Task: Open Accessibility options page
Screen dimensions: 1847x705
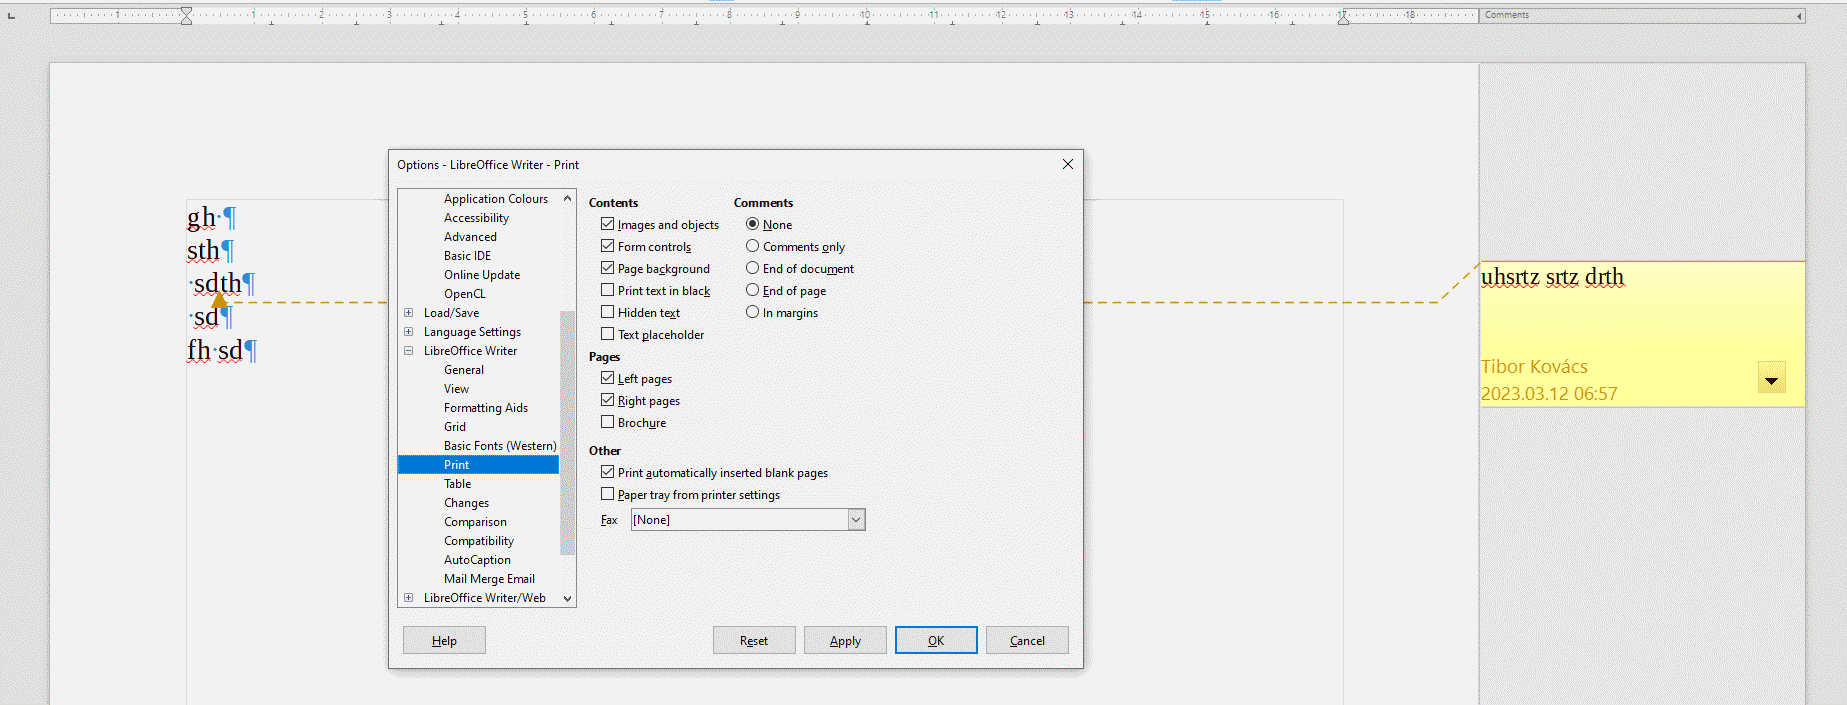Action: coord(476,218)
